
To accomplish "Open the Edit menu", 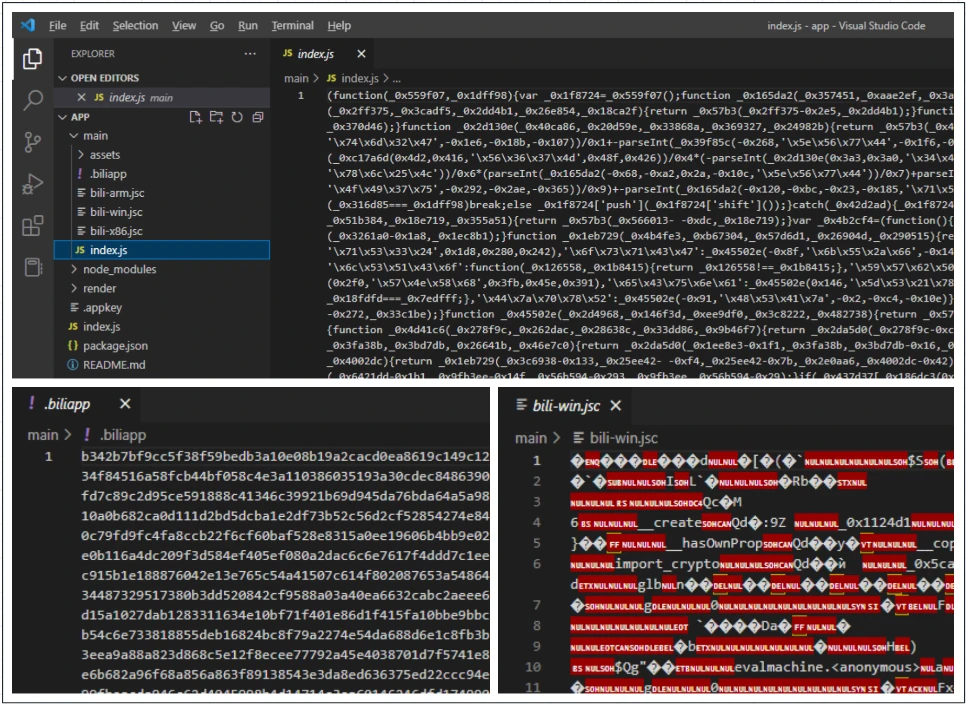I will (89, 25).
